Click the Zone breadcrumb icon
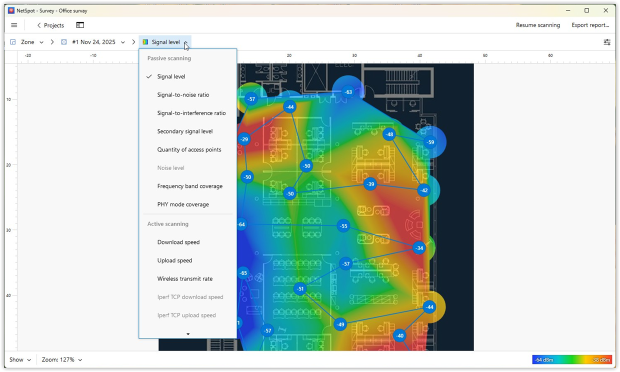620x372 pixels. pos(13,42)
